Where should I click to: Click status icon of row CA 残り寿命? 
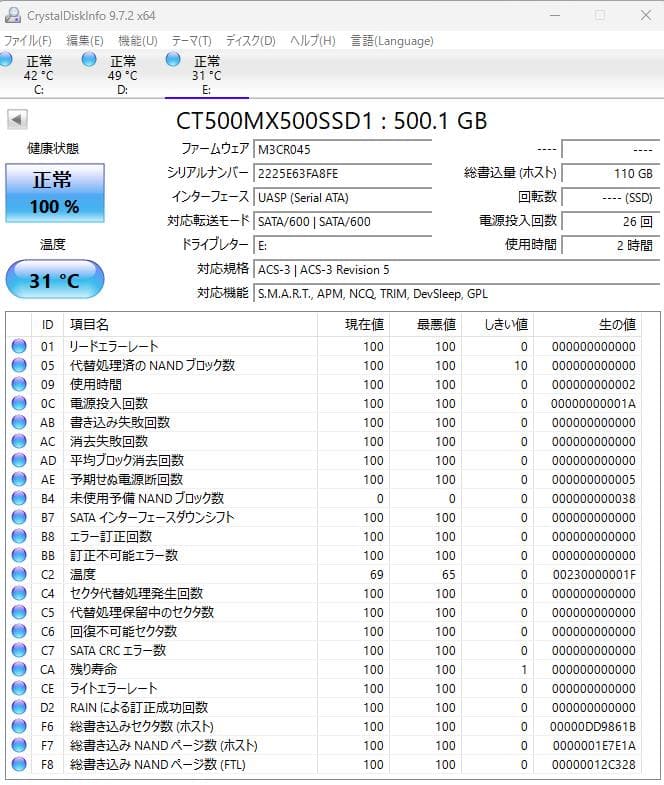19,669
